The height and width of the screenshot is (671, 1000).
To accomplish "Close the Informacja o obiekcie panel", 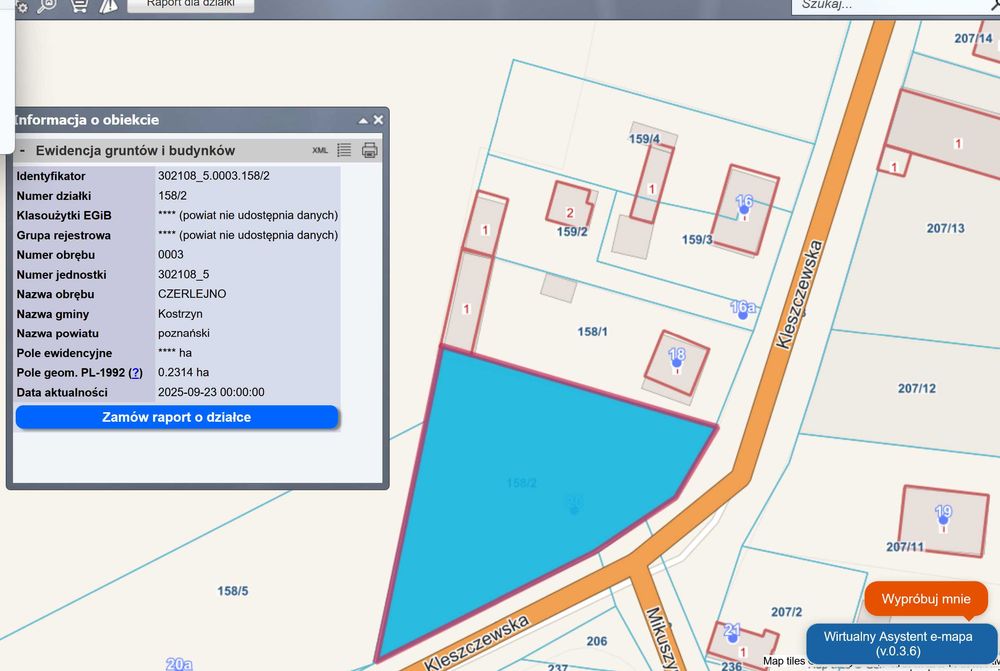I will [x=378, y=120].
